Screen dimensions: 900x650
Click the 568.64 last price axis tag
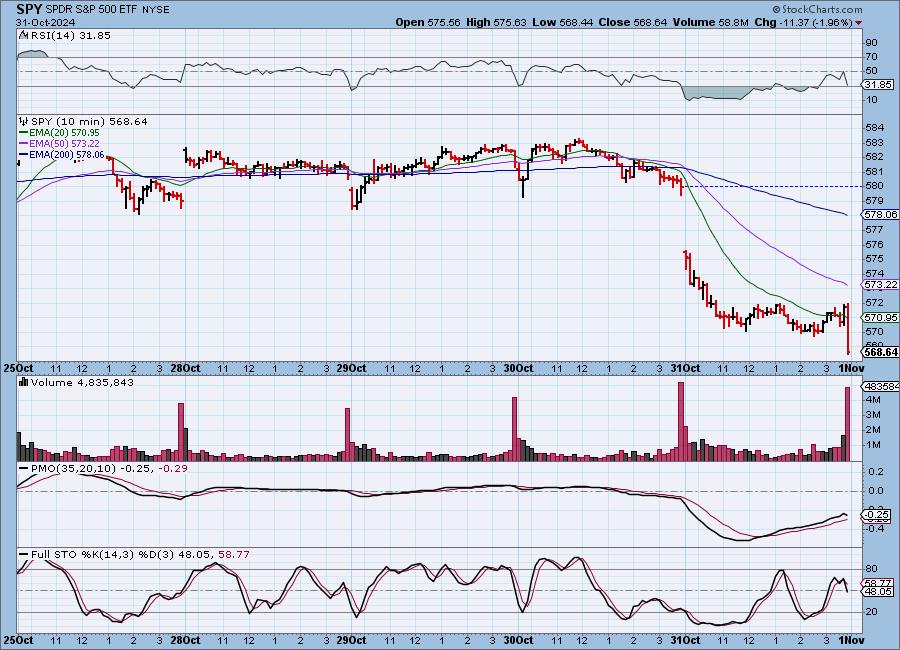point(880,352)
